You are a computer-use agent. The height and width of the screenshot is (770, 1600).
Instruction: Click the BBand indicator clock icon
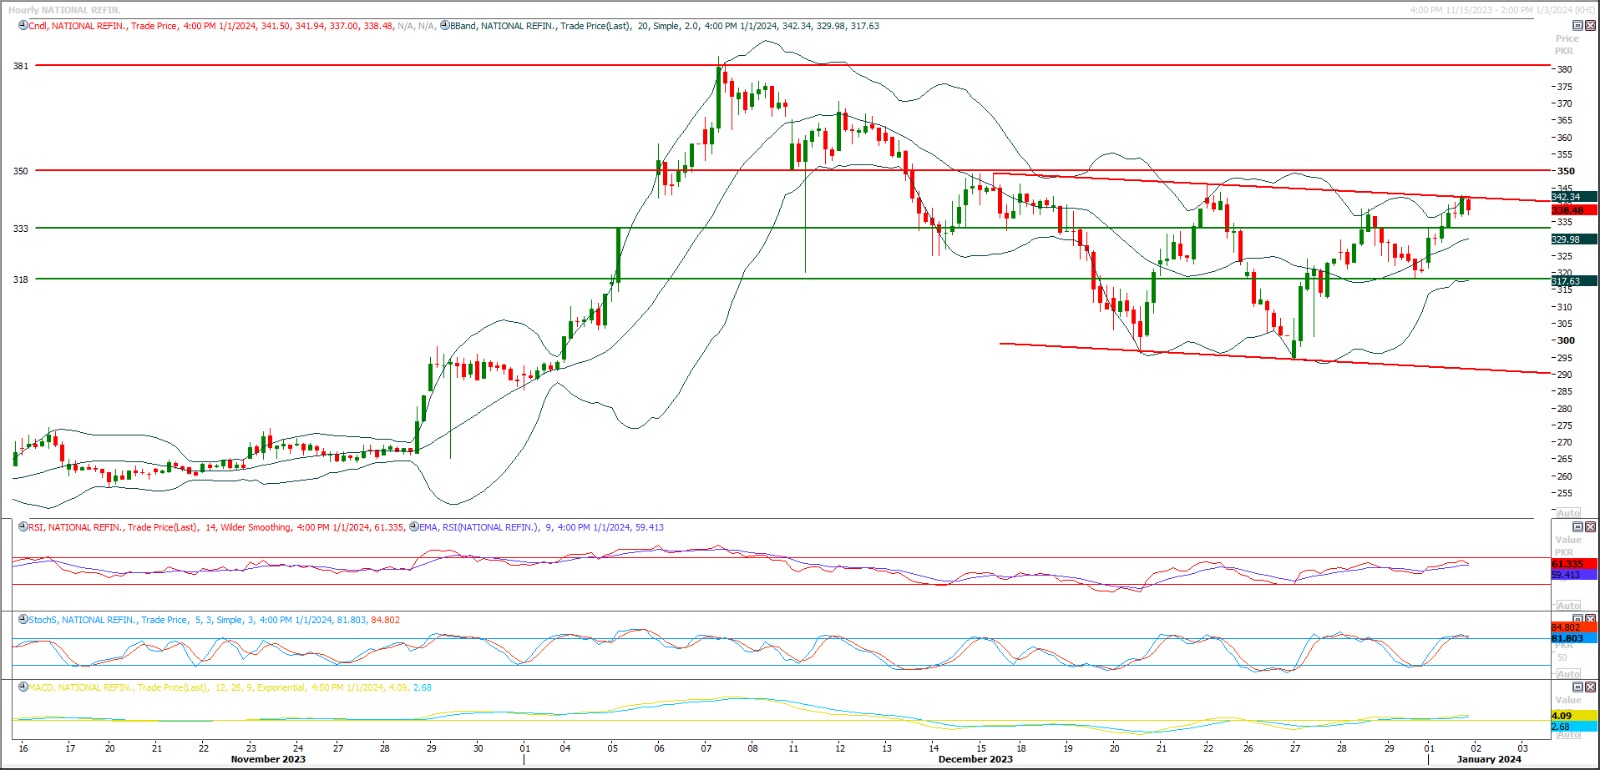point(445,26)
